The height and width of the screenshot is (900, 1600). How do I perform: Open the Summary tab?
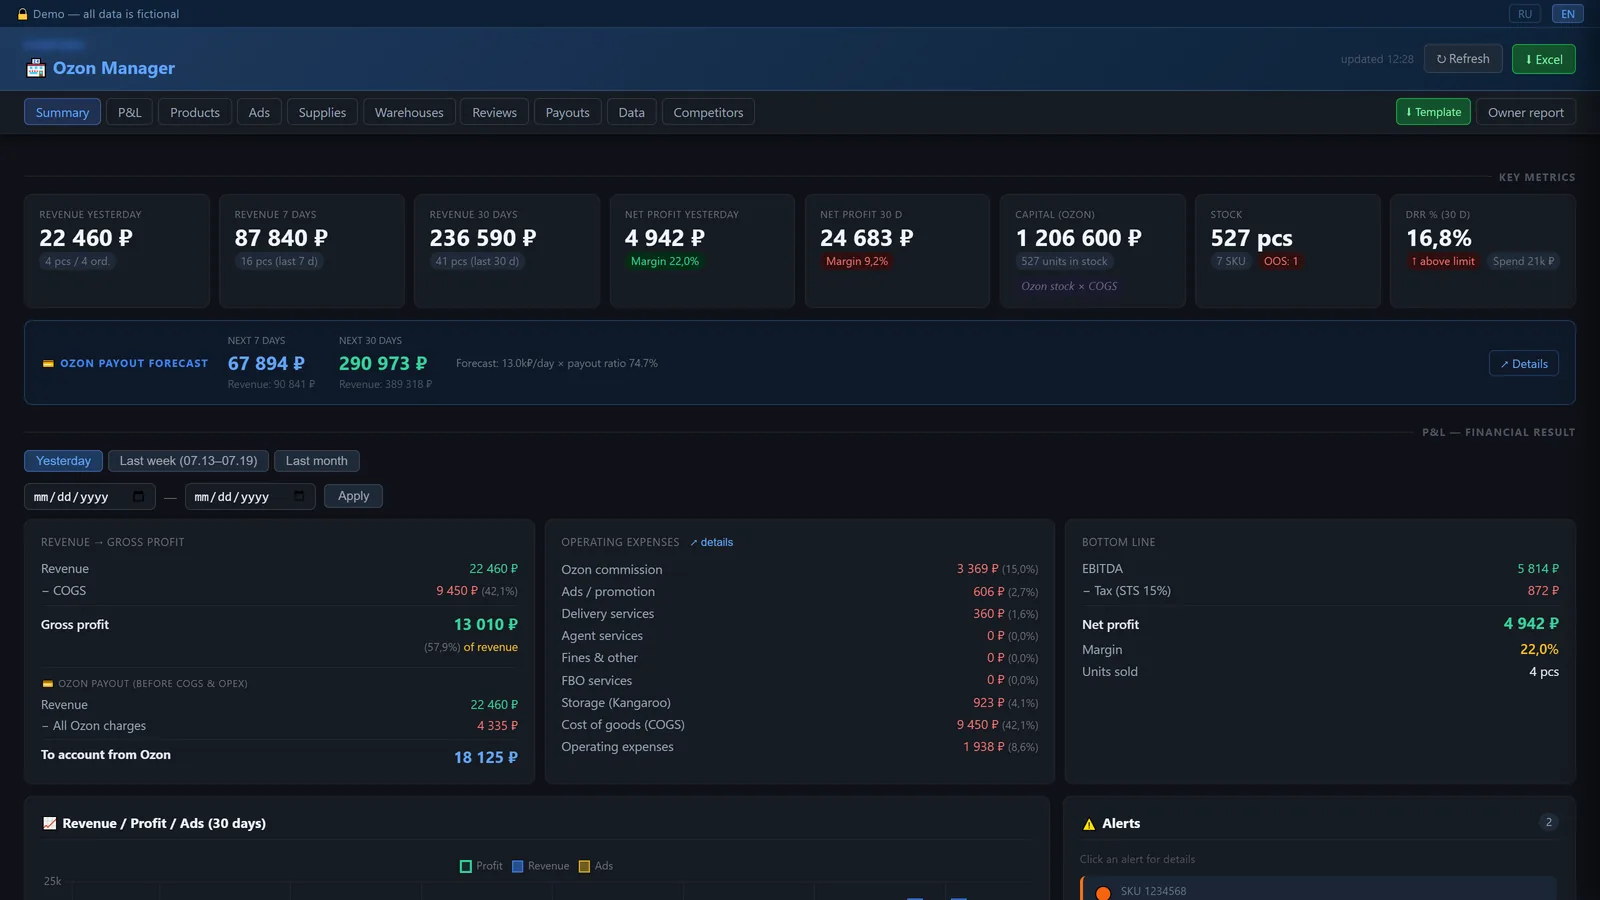62,112
